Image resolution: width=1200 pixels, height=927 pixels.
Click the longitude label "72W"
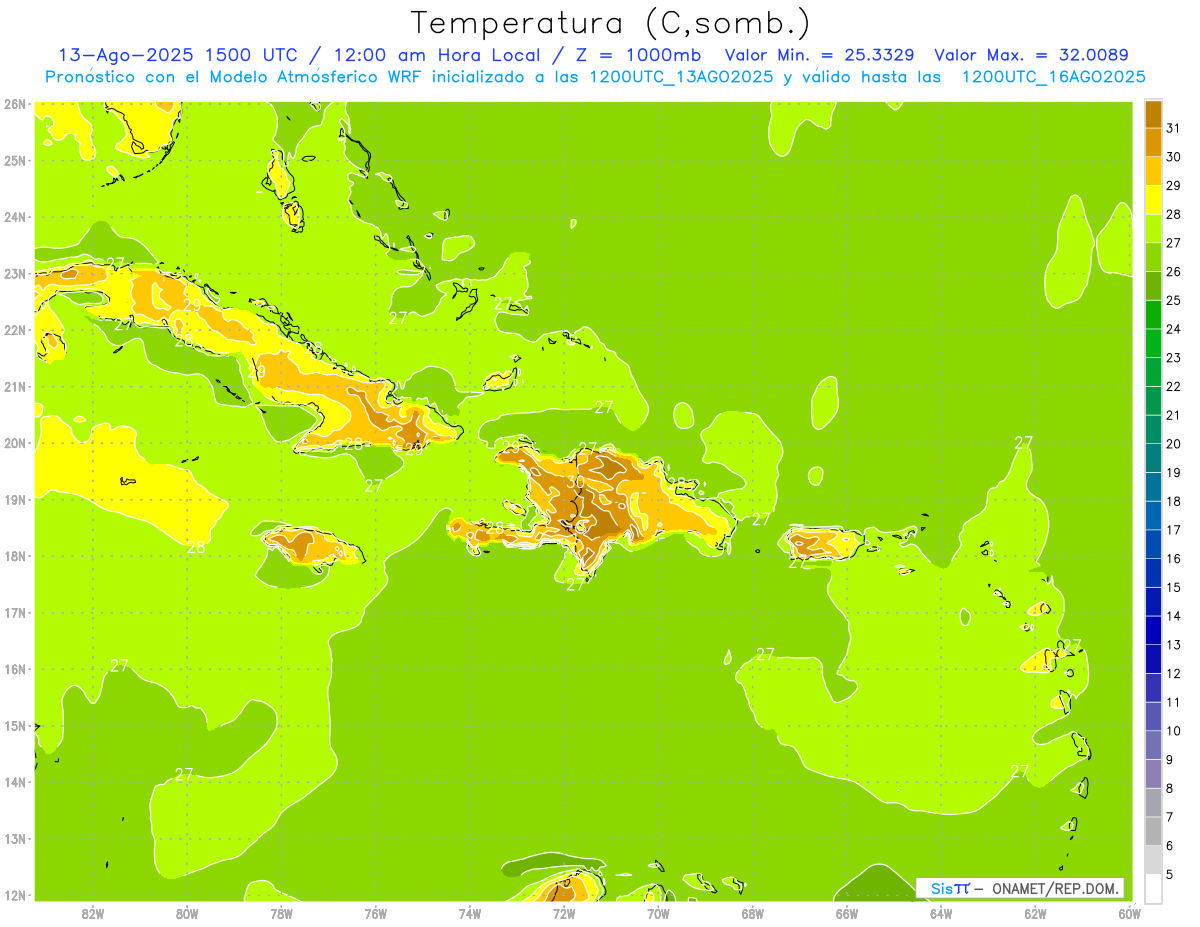pyautogui.click(x=564, y=914)
